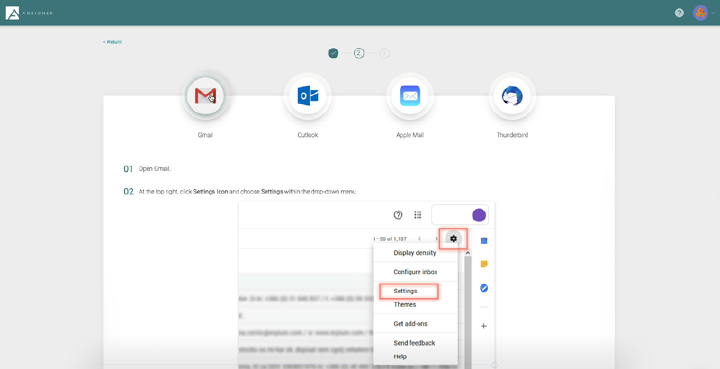The width and height of the screenshot is (720, 369).
Task: Click the "Open Gmail." instruction text
Action: (155, 169)
